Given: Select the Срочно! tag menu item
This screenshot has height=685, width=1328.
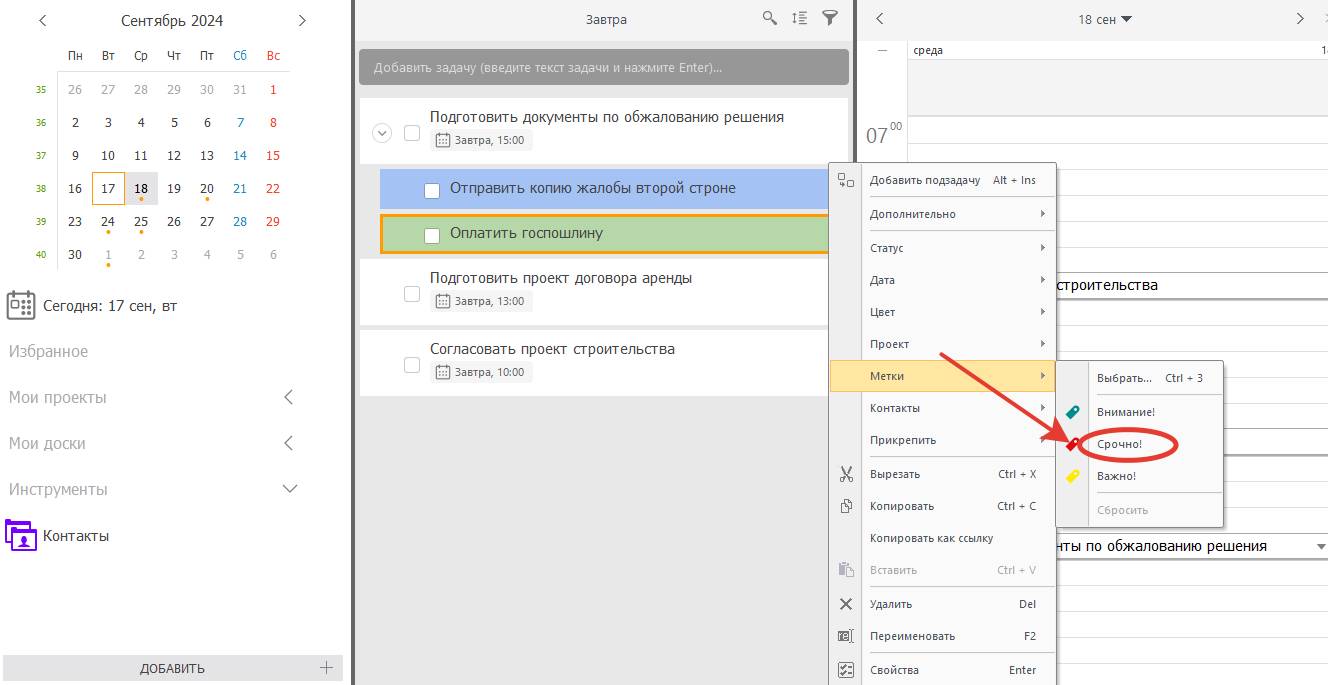Looking at the screenshot, I should [x=1119, y=444].
